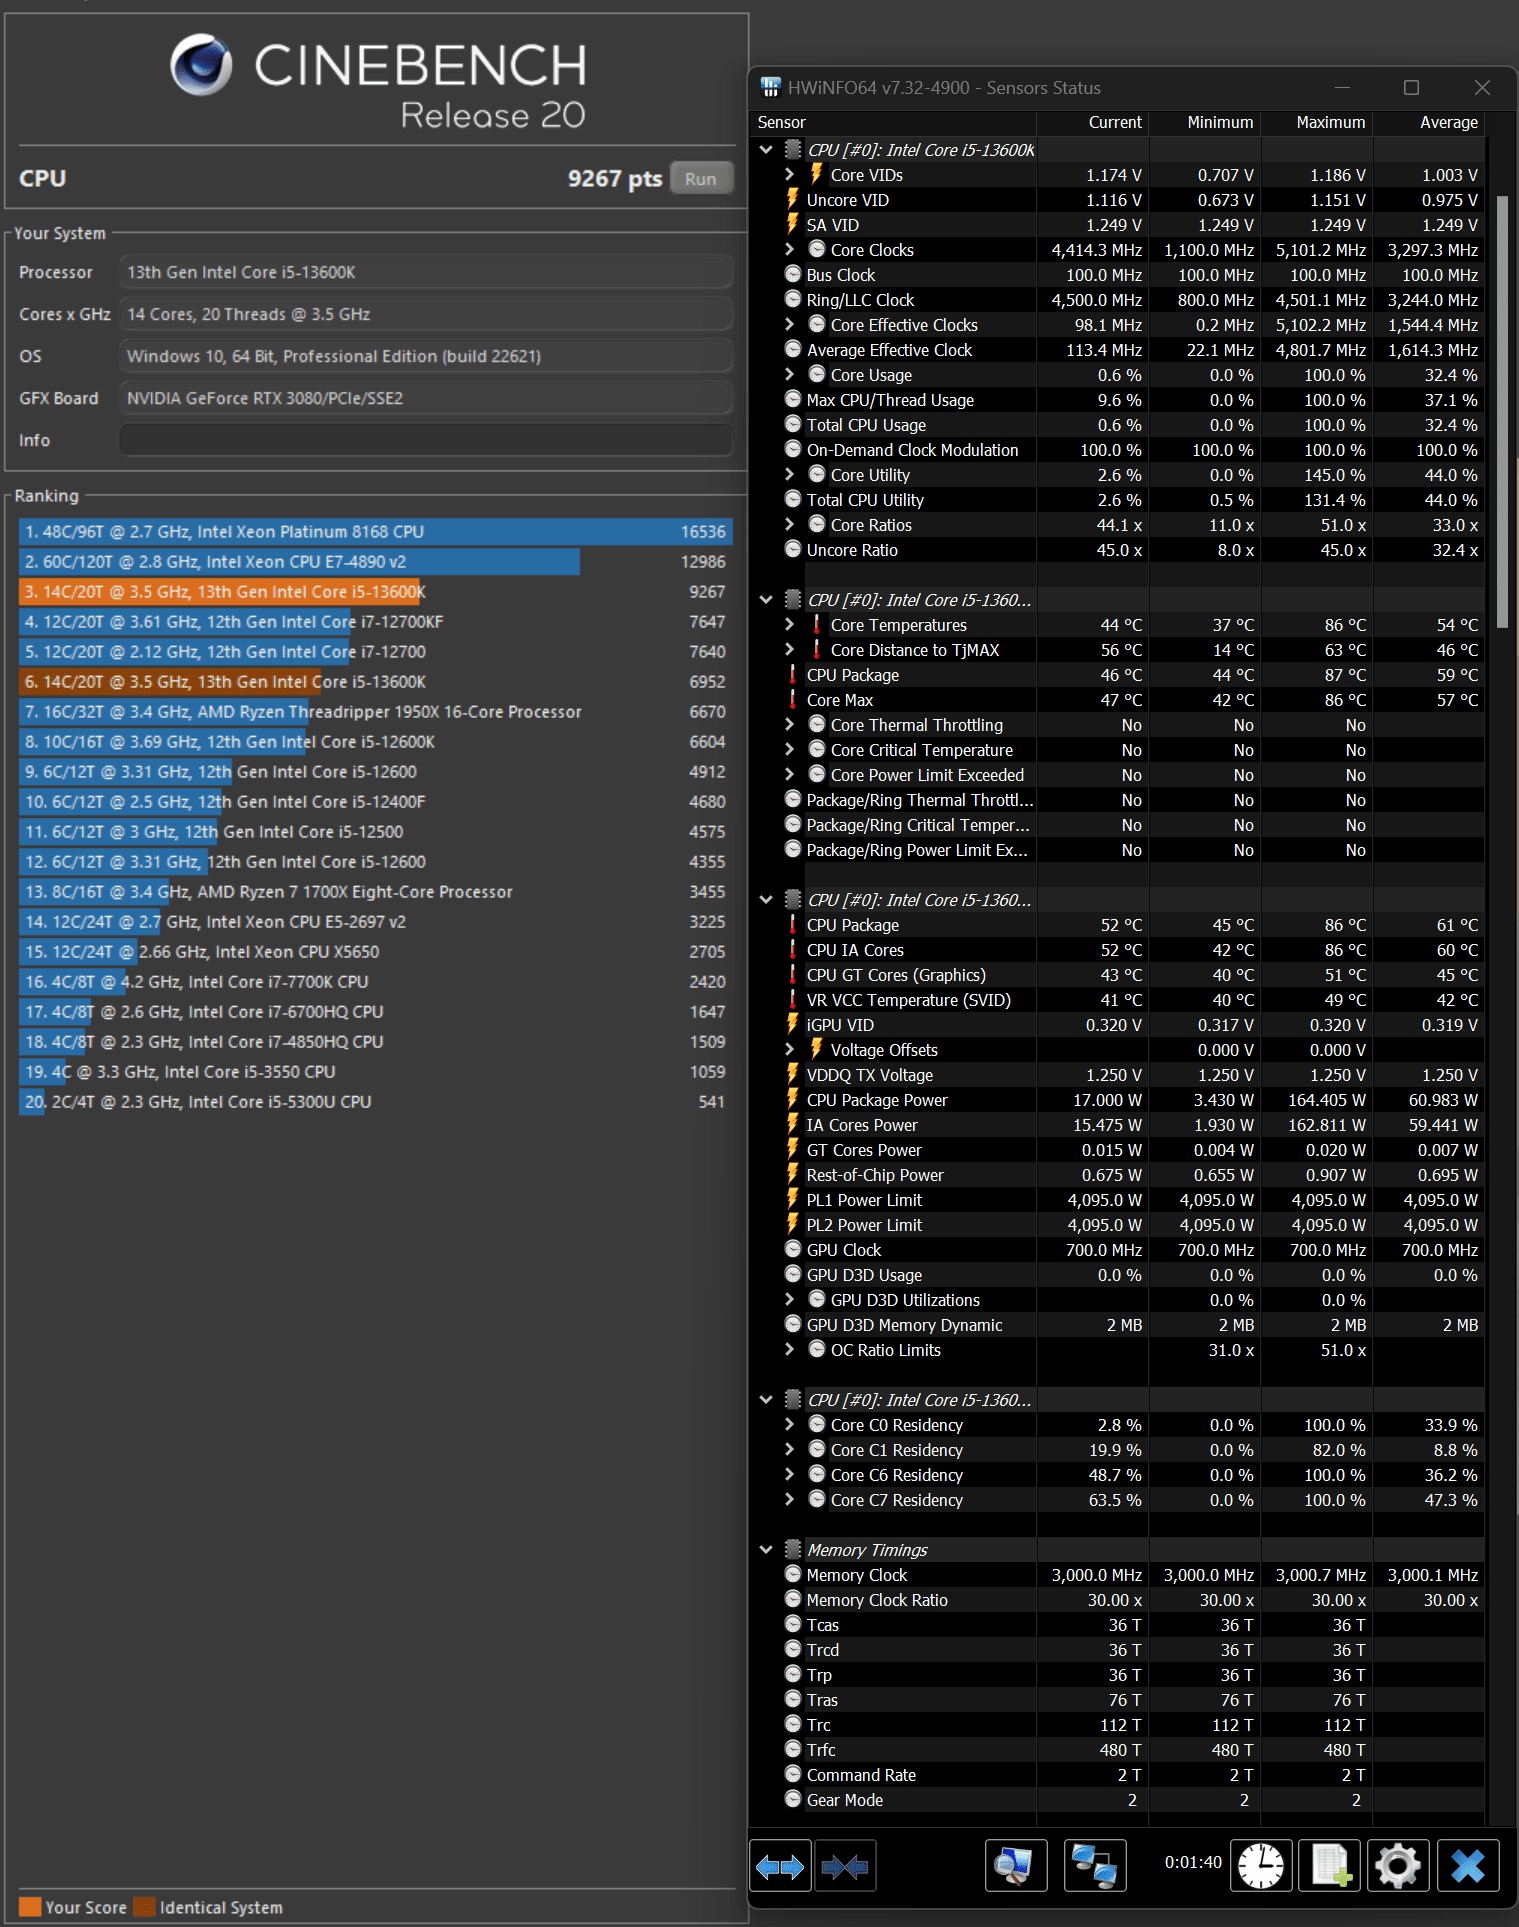
Task: Click the remote network monitoring icon
Action: [x=1095, y=1866]
